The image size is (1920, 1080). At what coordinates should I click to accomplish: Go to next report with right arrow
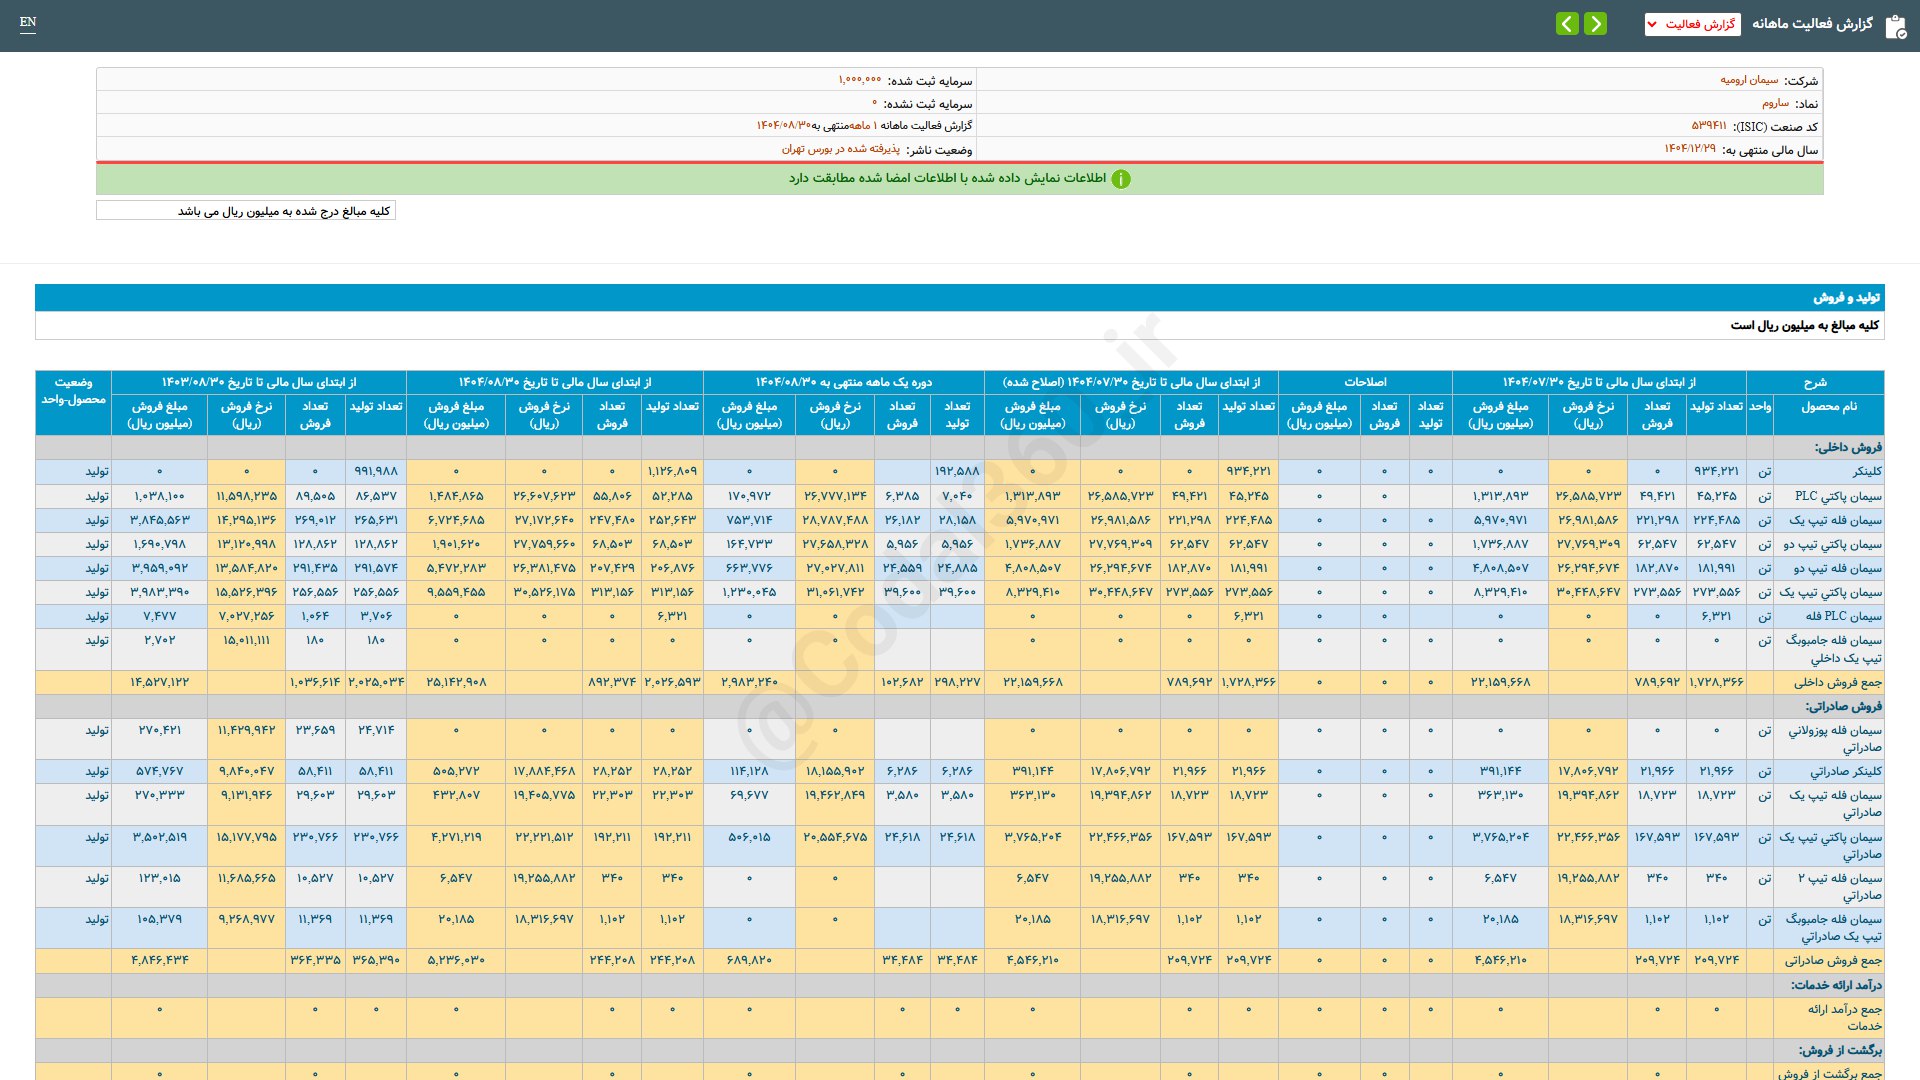tap(1596, 24)
